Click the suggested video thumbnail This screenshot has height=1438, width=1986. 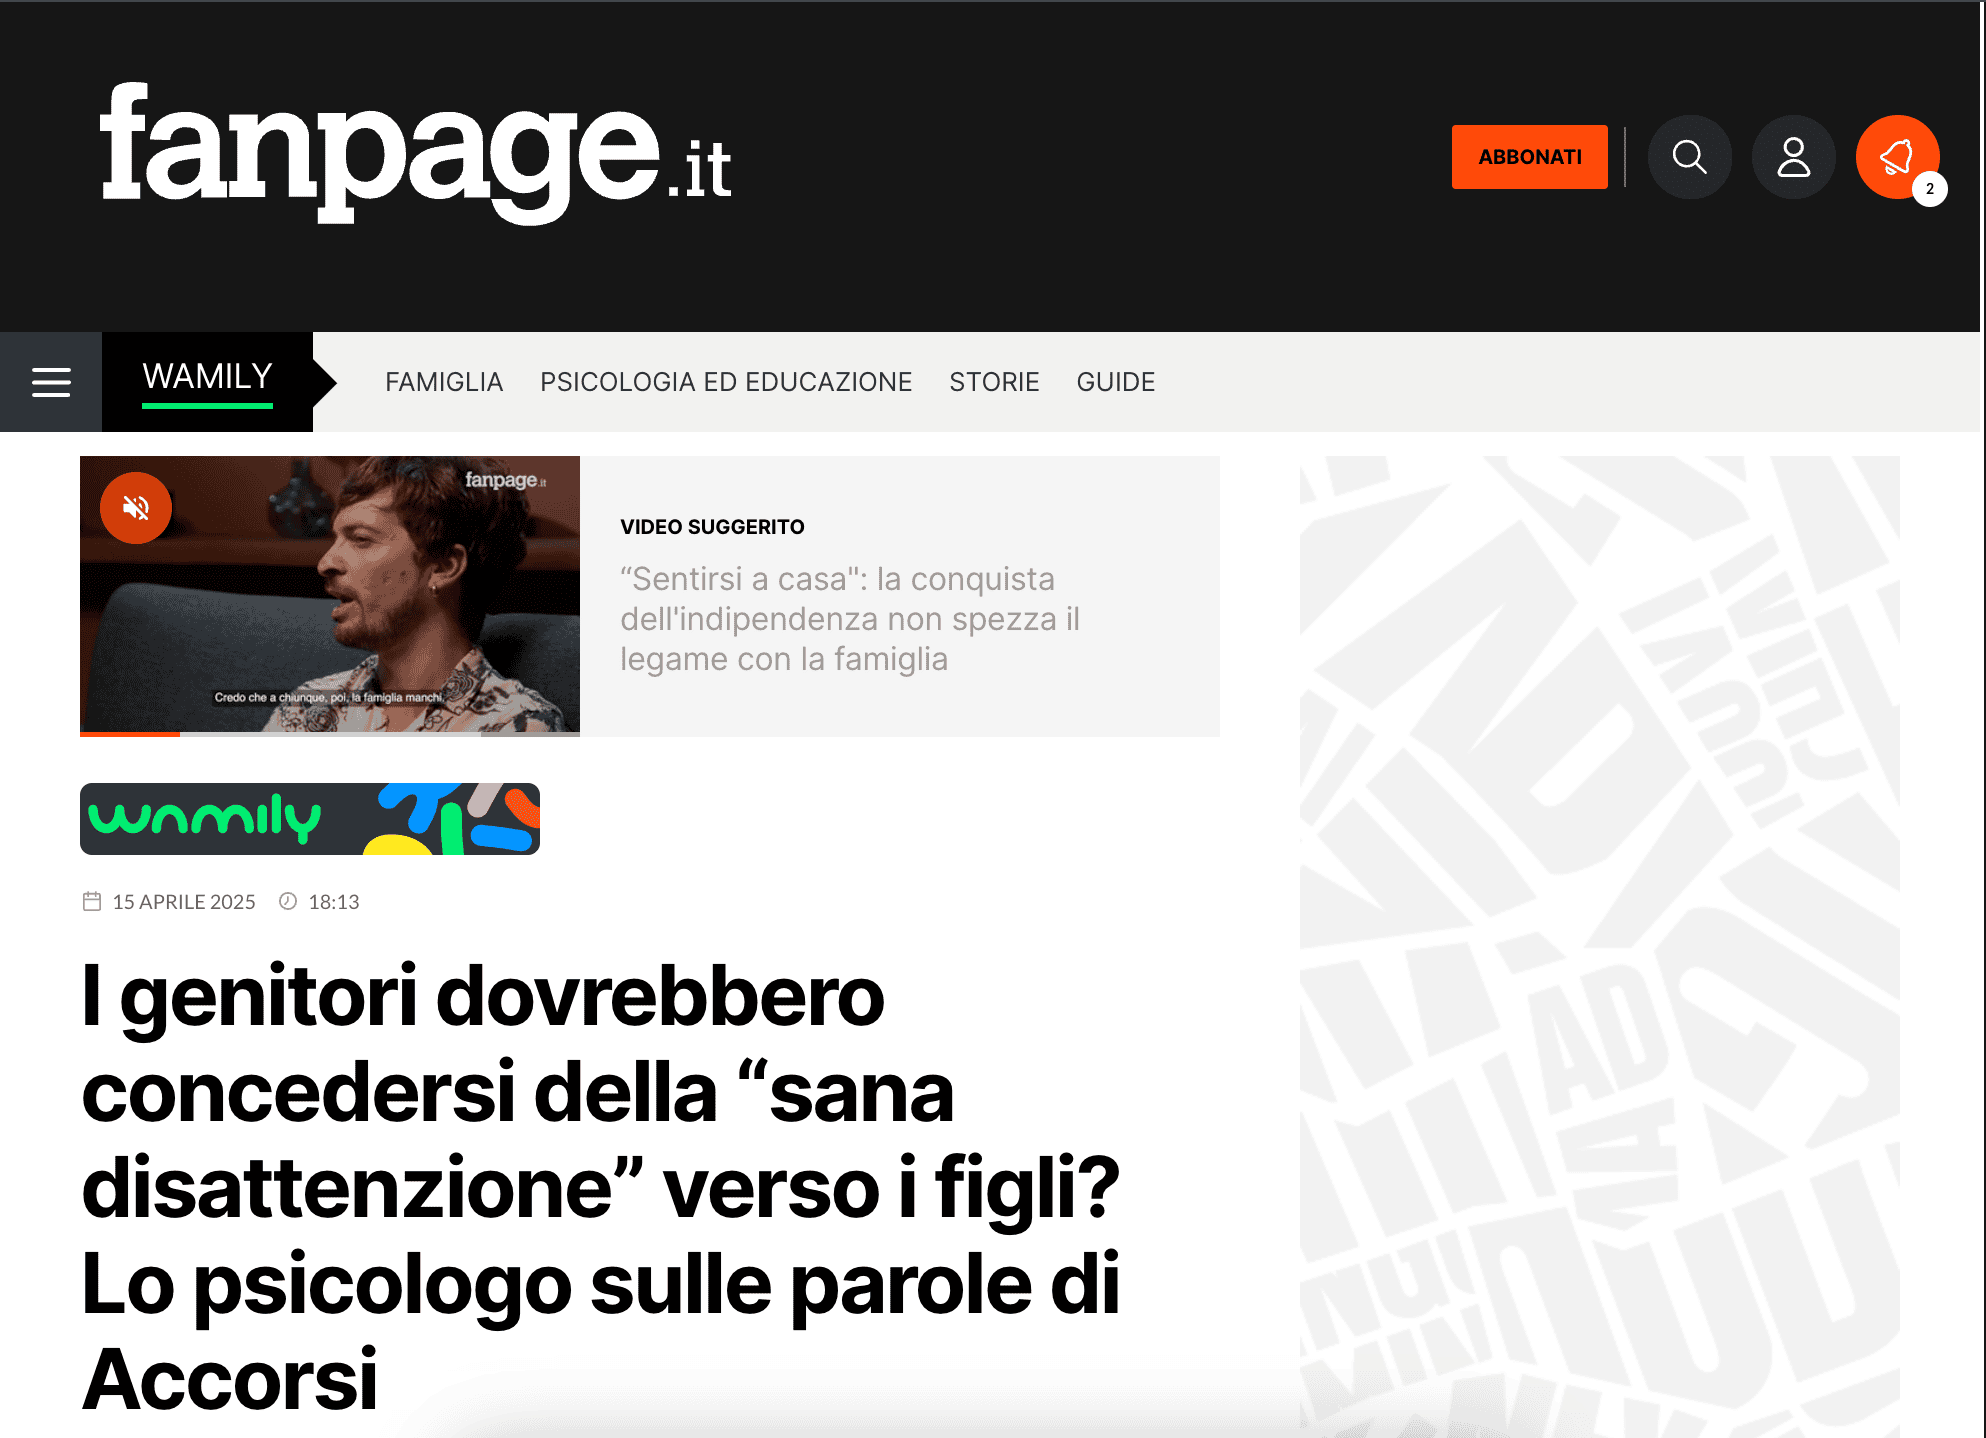point(330,594)
